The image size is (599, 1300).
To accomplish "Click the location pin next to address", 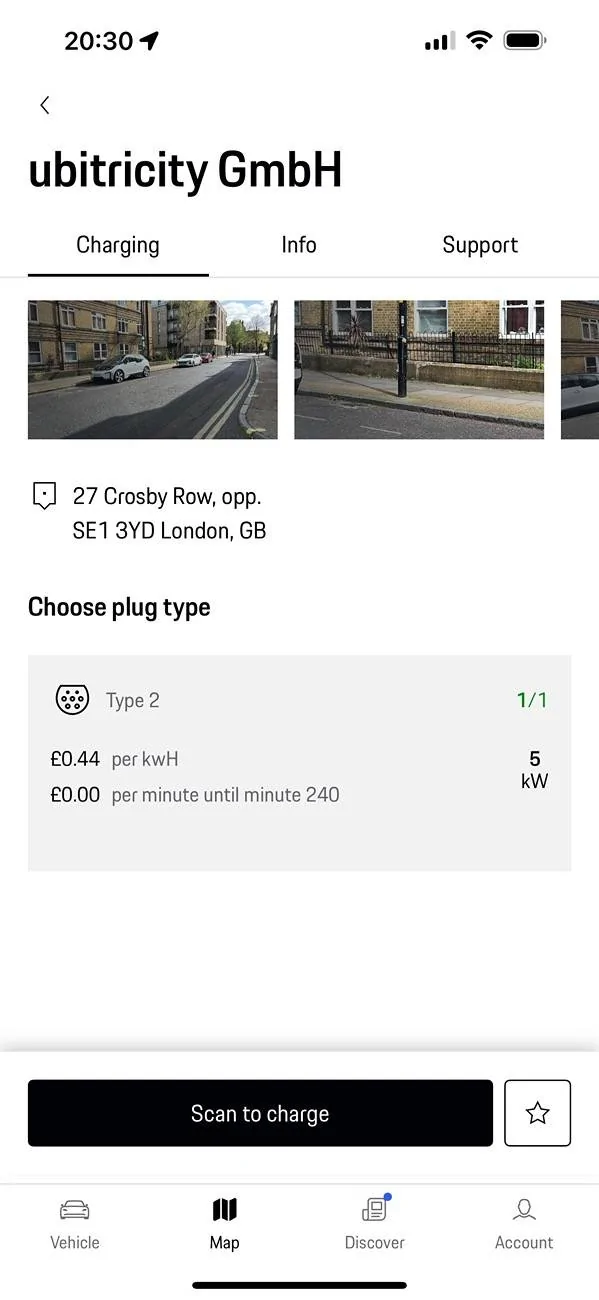I will tap(43, 495).
